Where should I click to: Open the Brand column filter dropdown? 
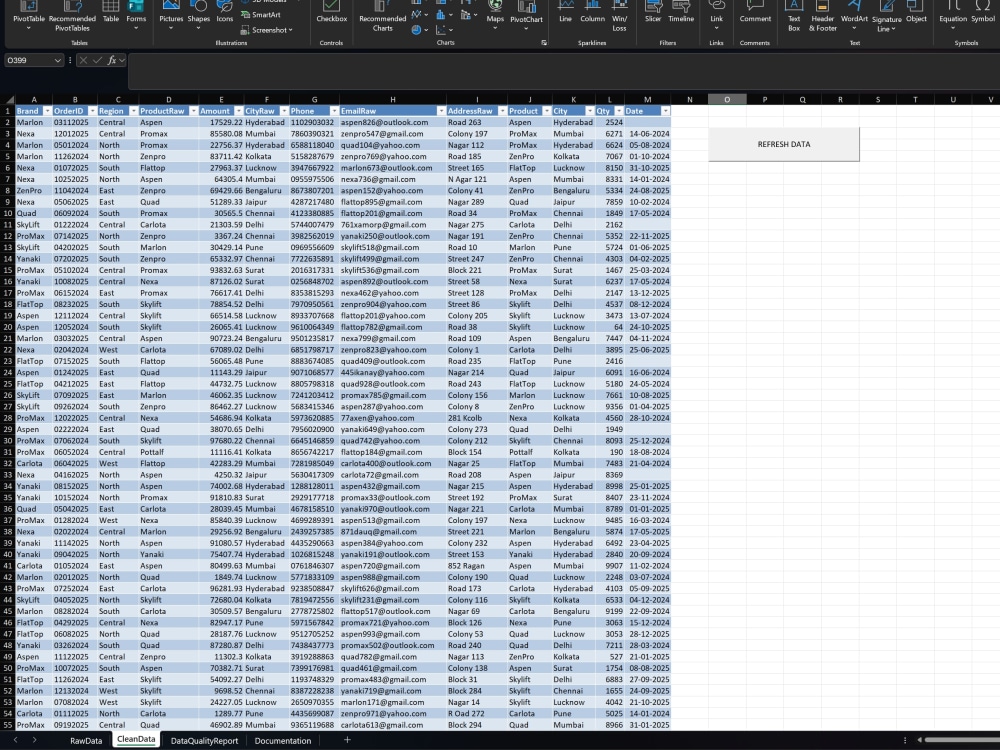[47, 111]
